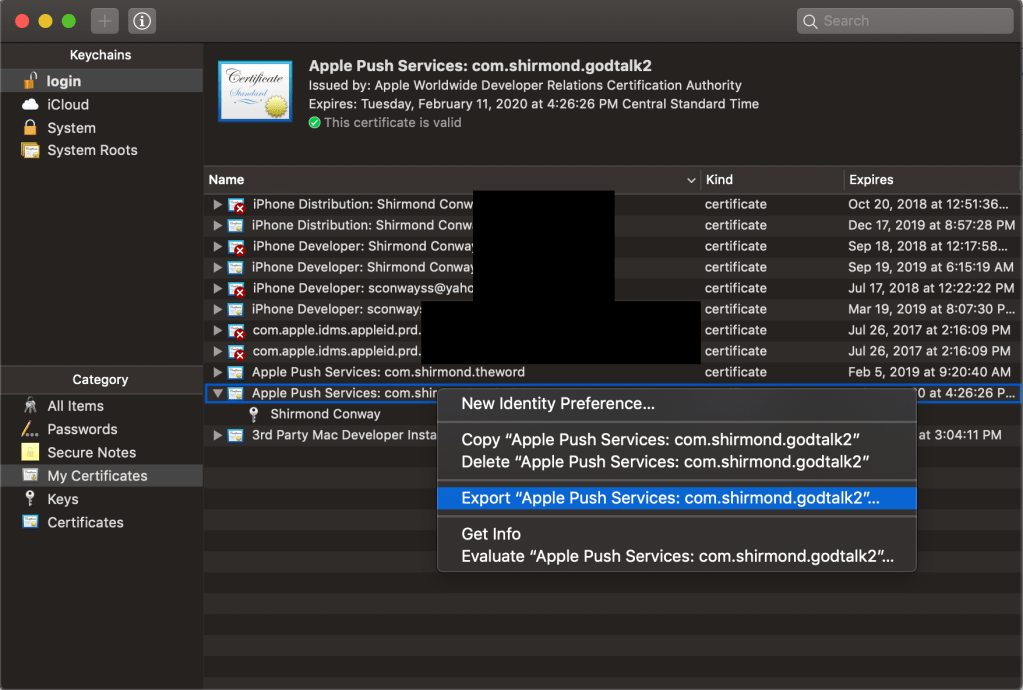Click the System Roots folder icon
Viewport: 1023px width, 690px height.
click(x=30, y=151)
